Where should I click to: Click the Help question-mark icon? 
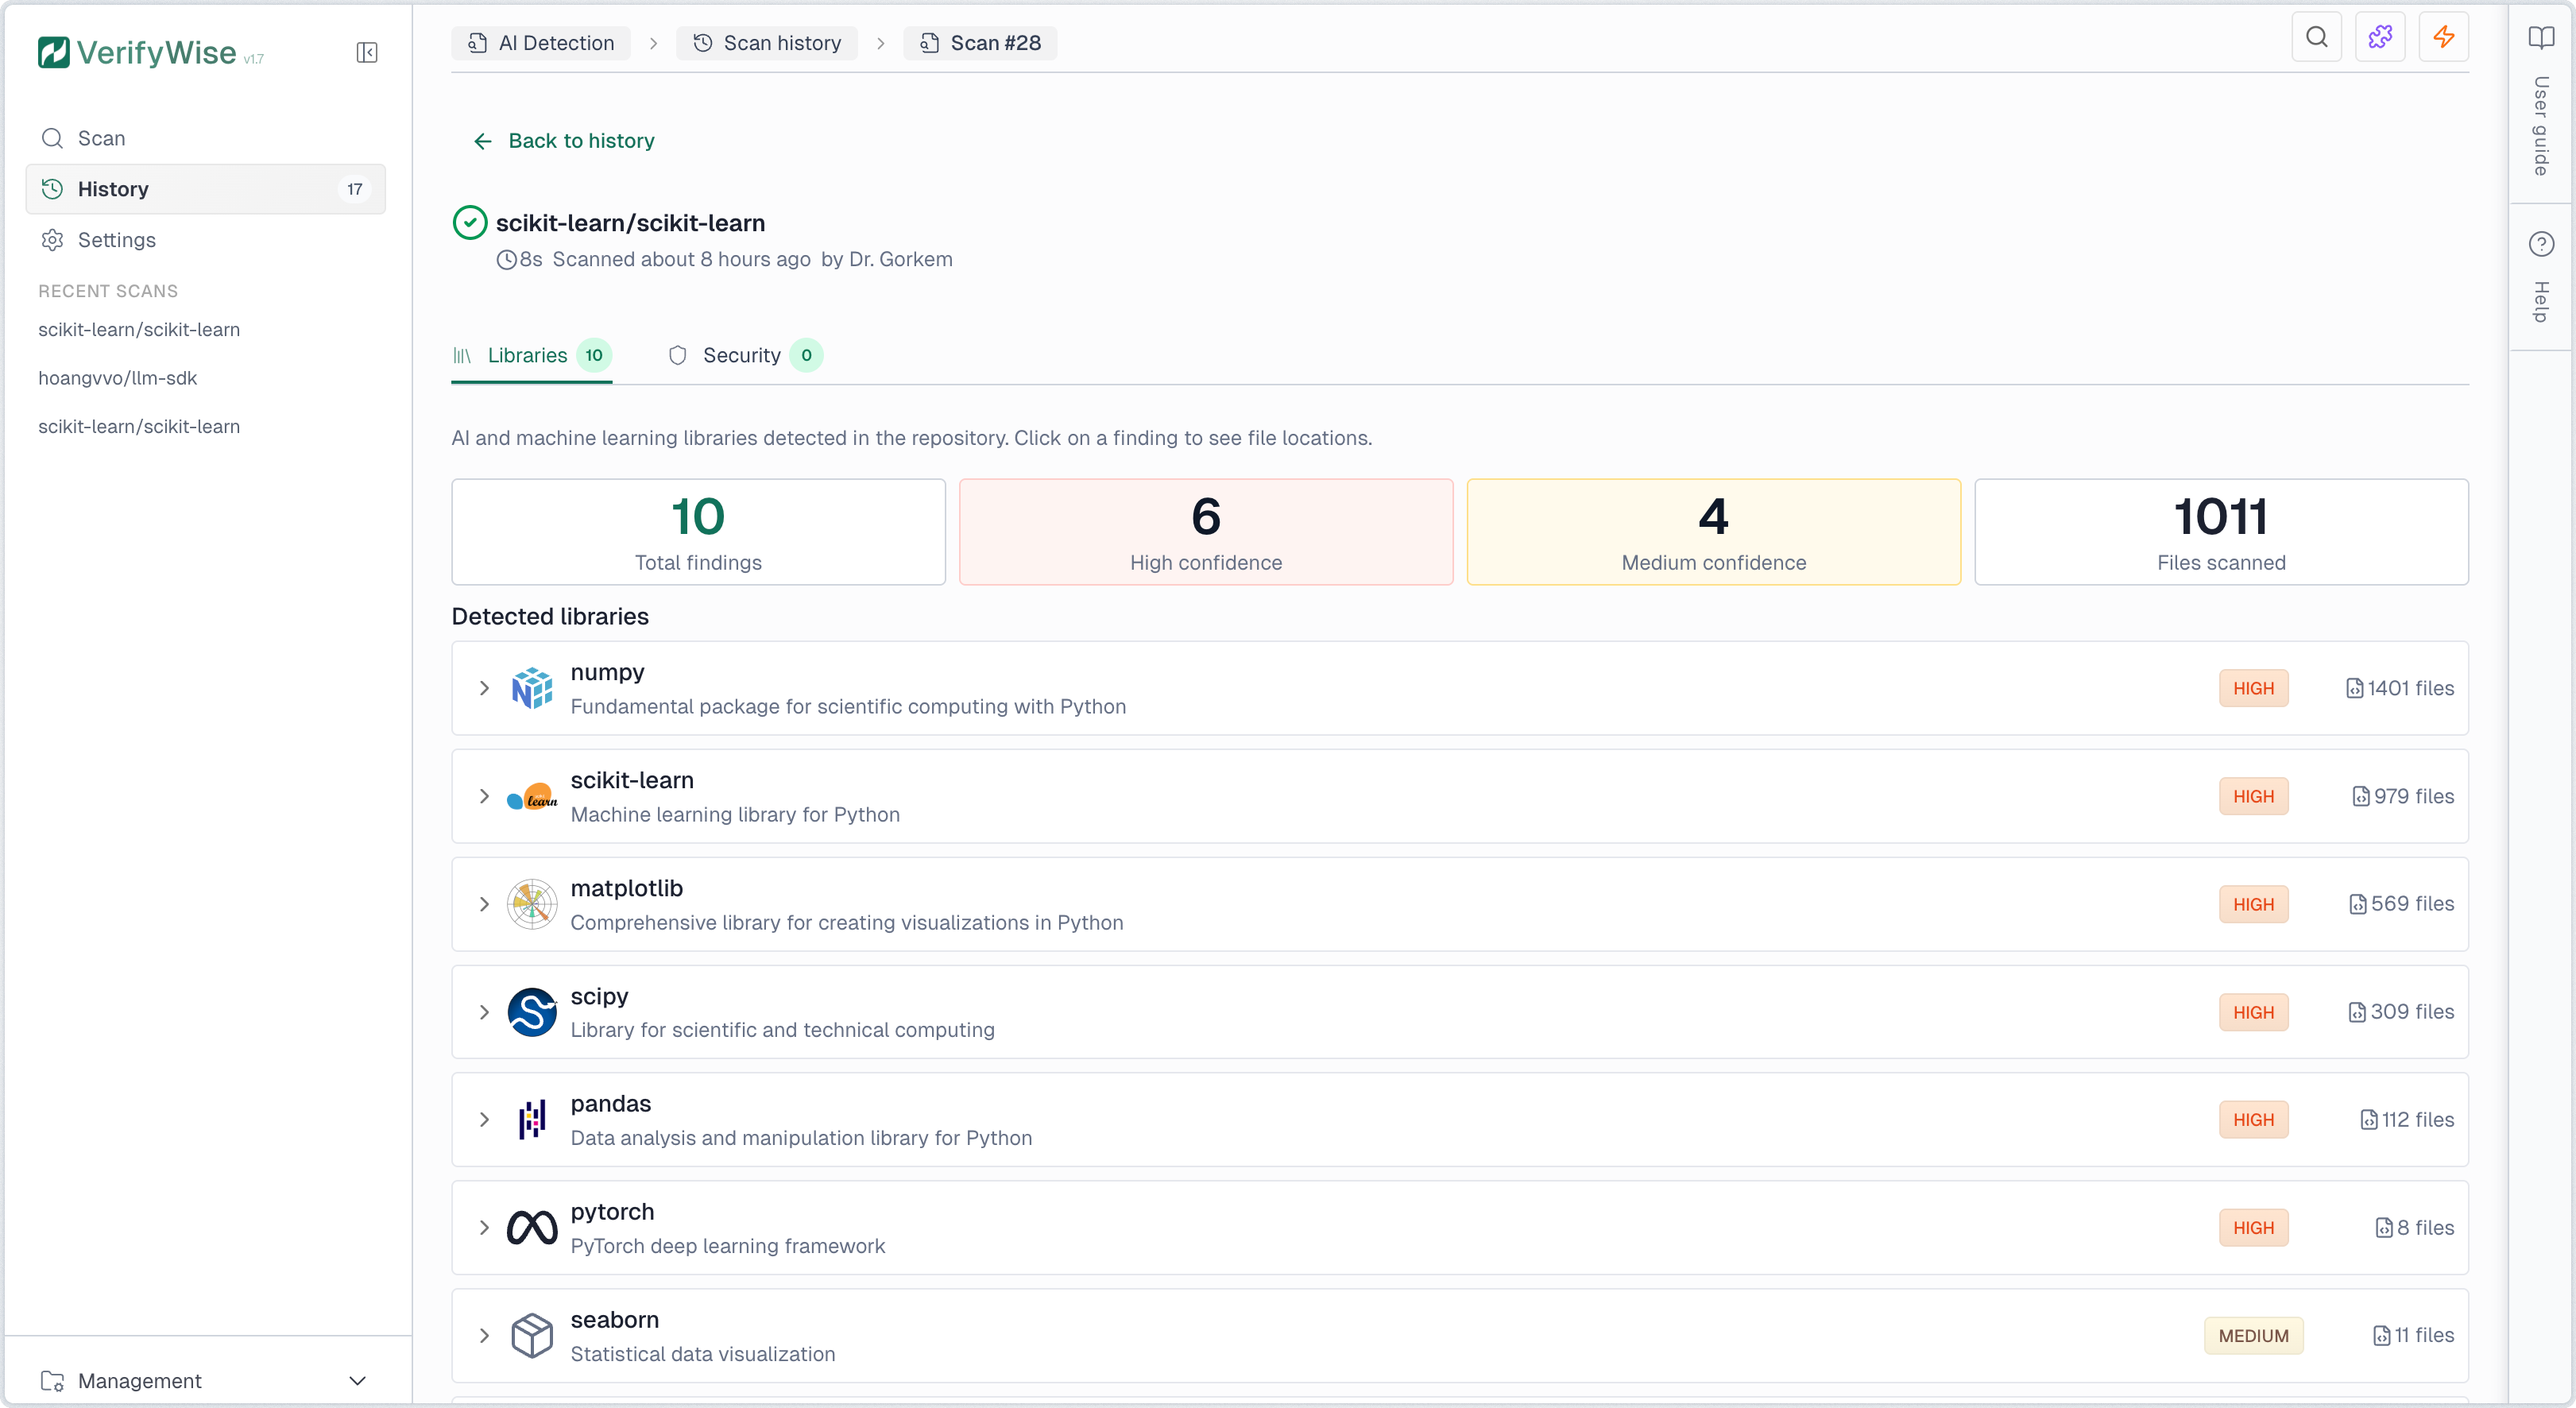tap(2541, 243)
